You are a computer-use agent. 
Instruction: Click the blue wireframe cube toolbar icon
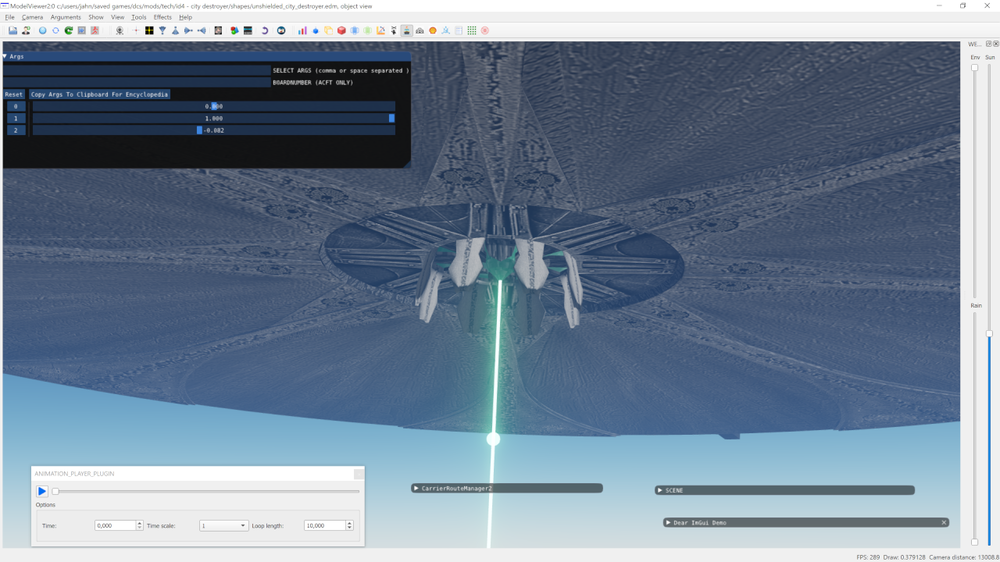355,31
